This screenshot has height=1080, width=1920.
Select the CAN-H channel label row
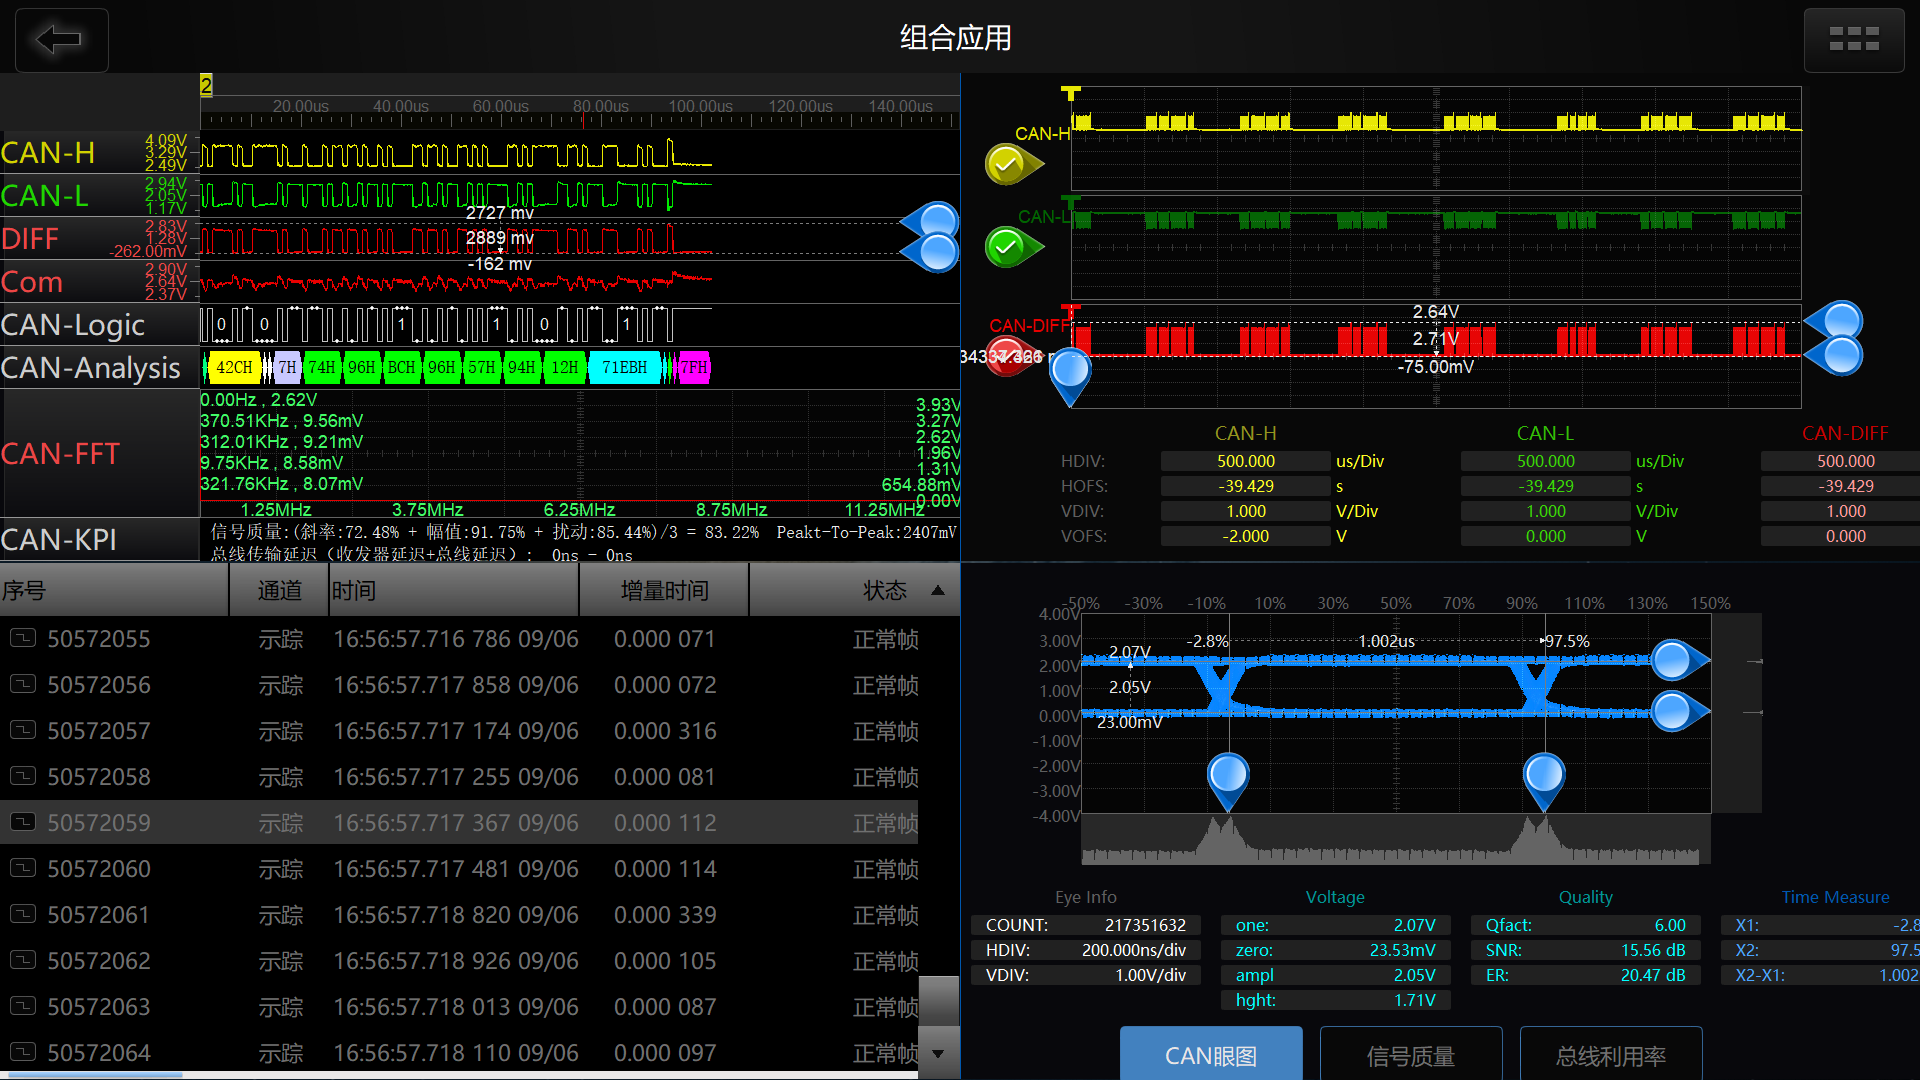pos(100,153)
